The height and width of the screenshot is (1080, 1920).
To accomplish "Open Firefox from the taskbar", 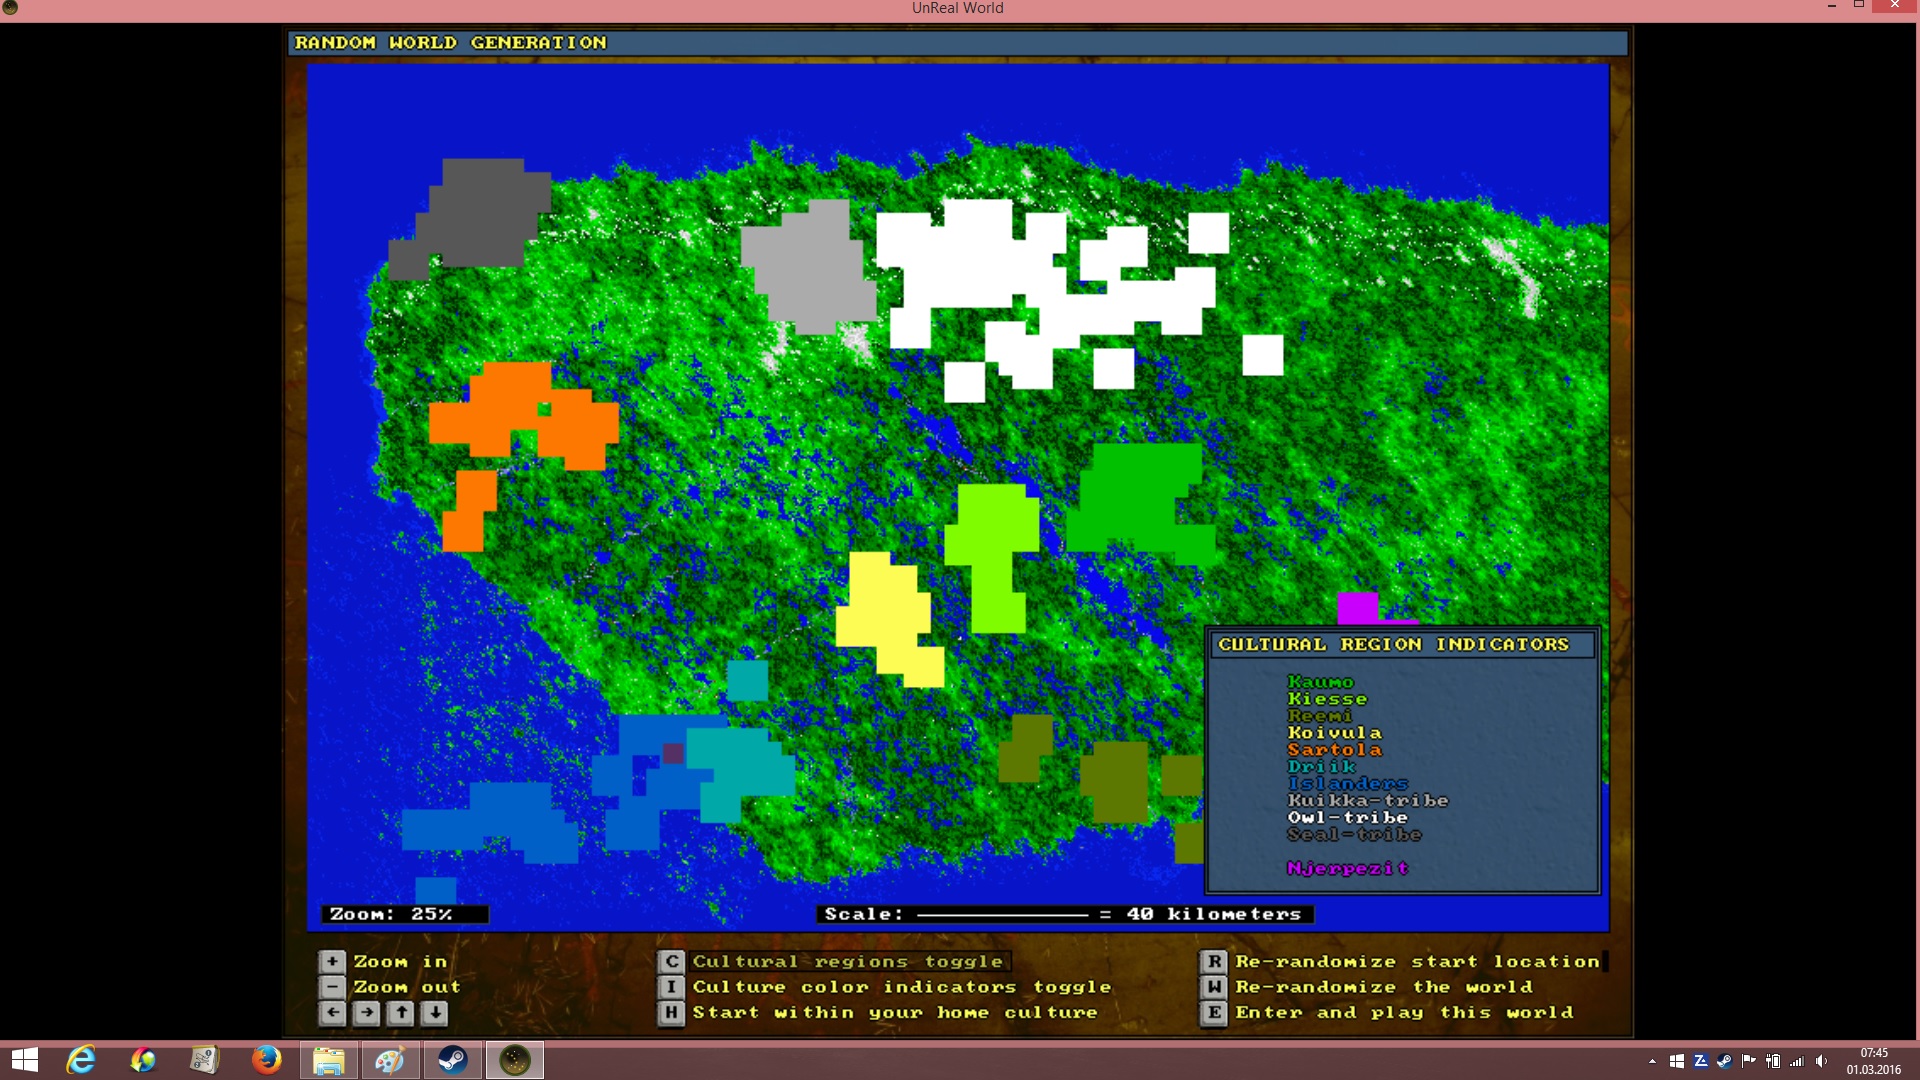I will [x=266, y=1060].
